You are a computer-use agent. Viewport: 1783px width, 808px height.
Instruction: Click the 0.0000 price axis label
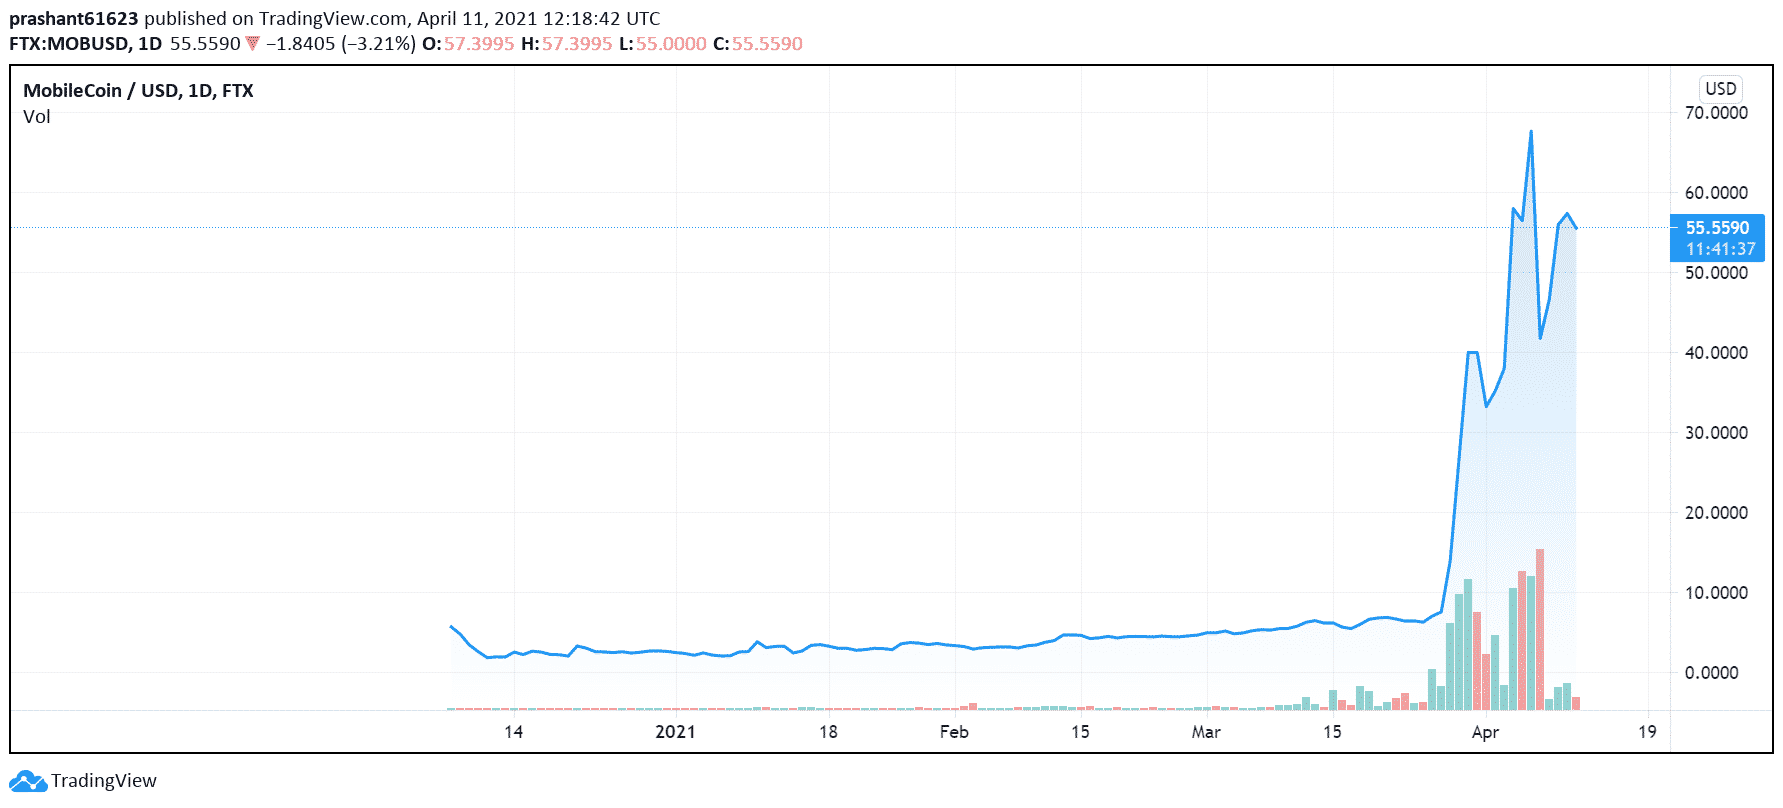(1716, 673)
